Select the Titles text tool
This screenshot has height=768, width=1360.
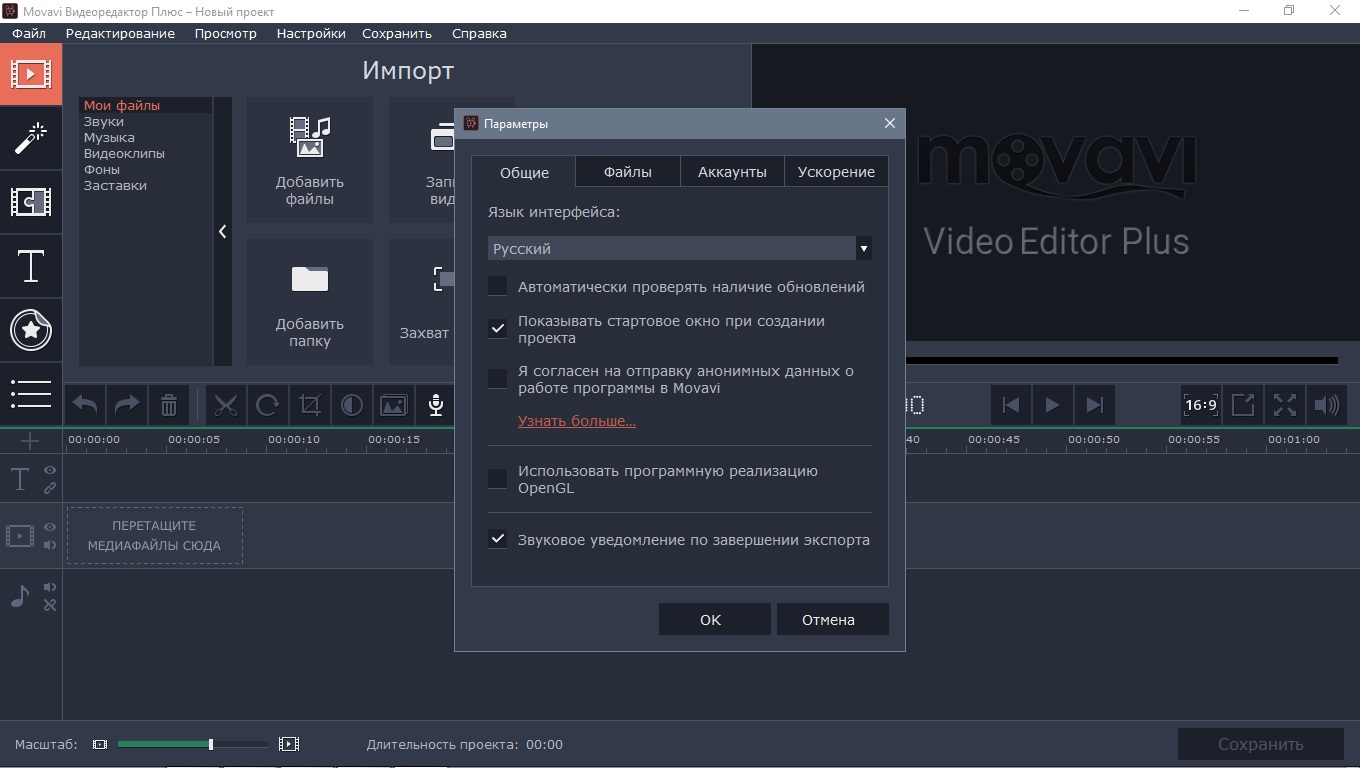pyautogui.click(x=30, y=267)
